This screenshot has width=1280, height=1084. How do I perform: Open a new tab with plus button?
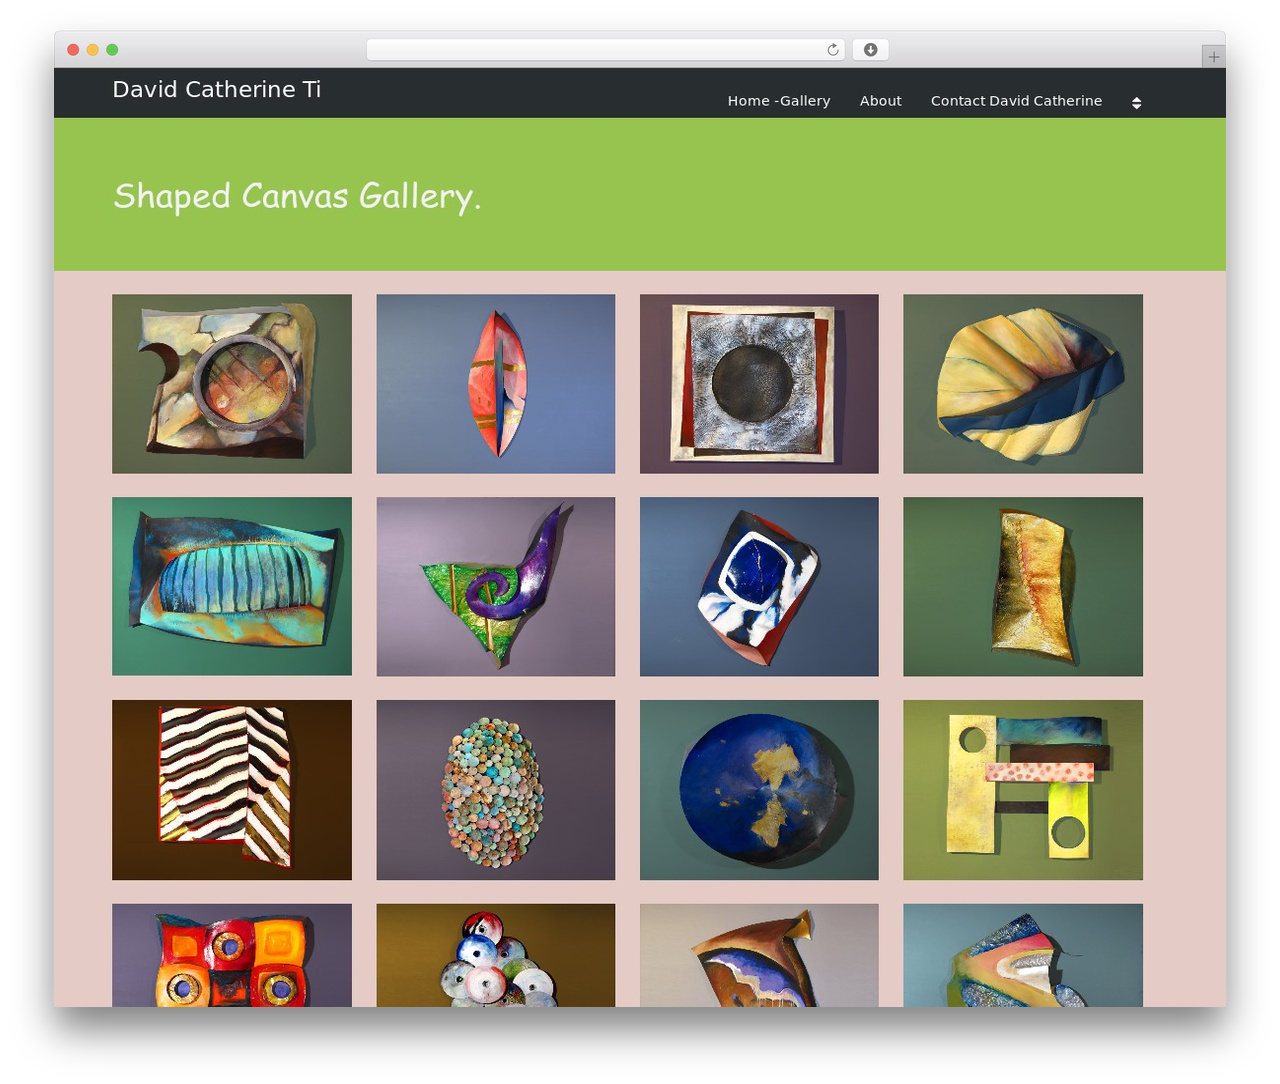tap(1213, 57)
